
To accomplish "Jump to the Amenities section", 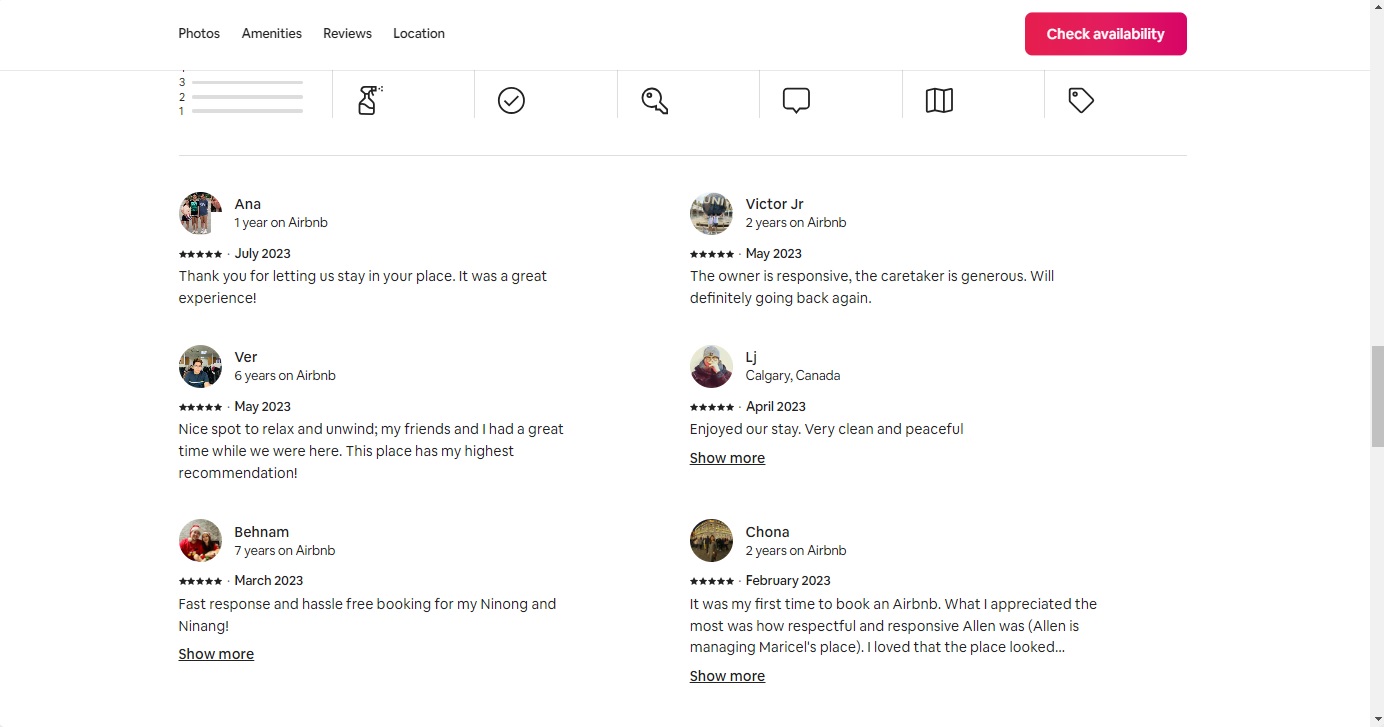I will [x=271, y=34].
